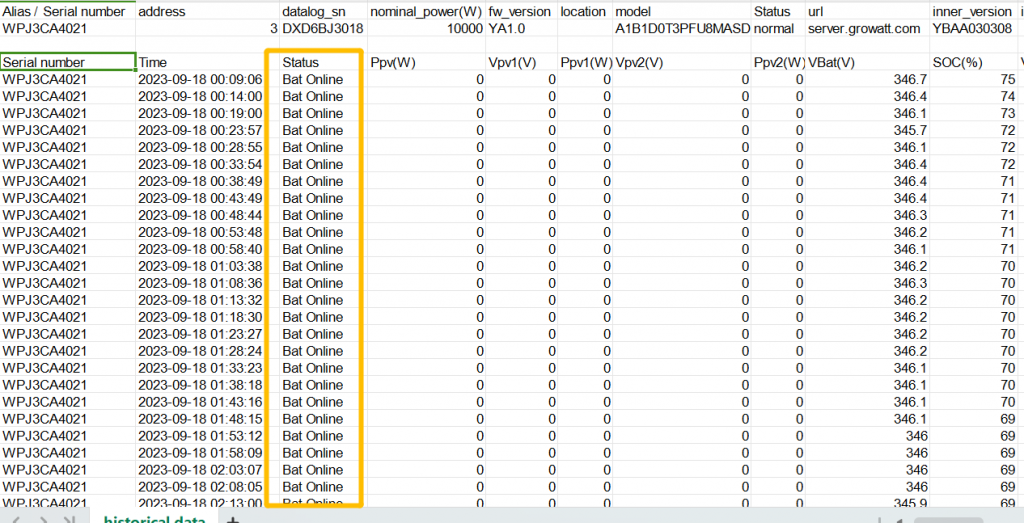Select the 'Time' column header cell

[207, 63]
